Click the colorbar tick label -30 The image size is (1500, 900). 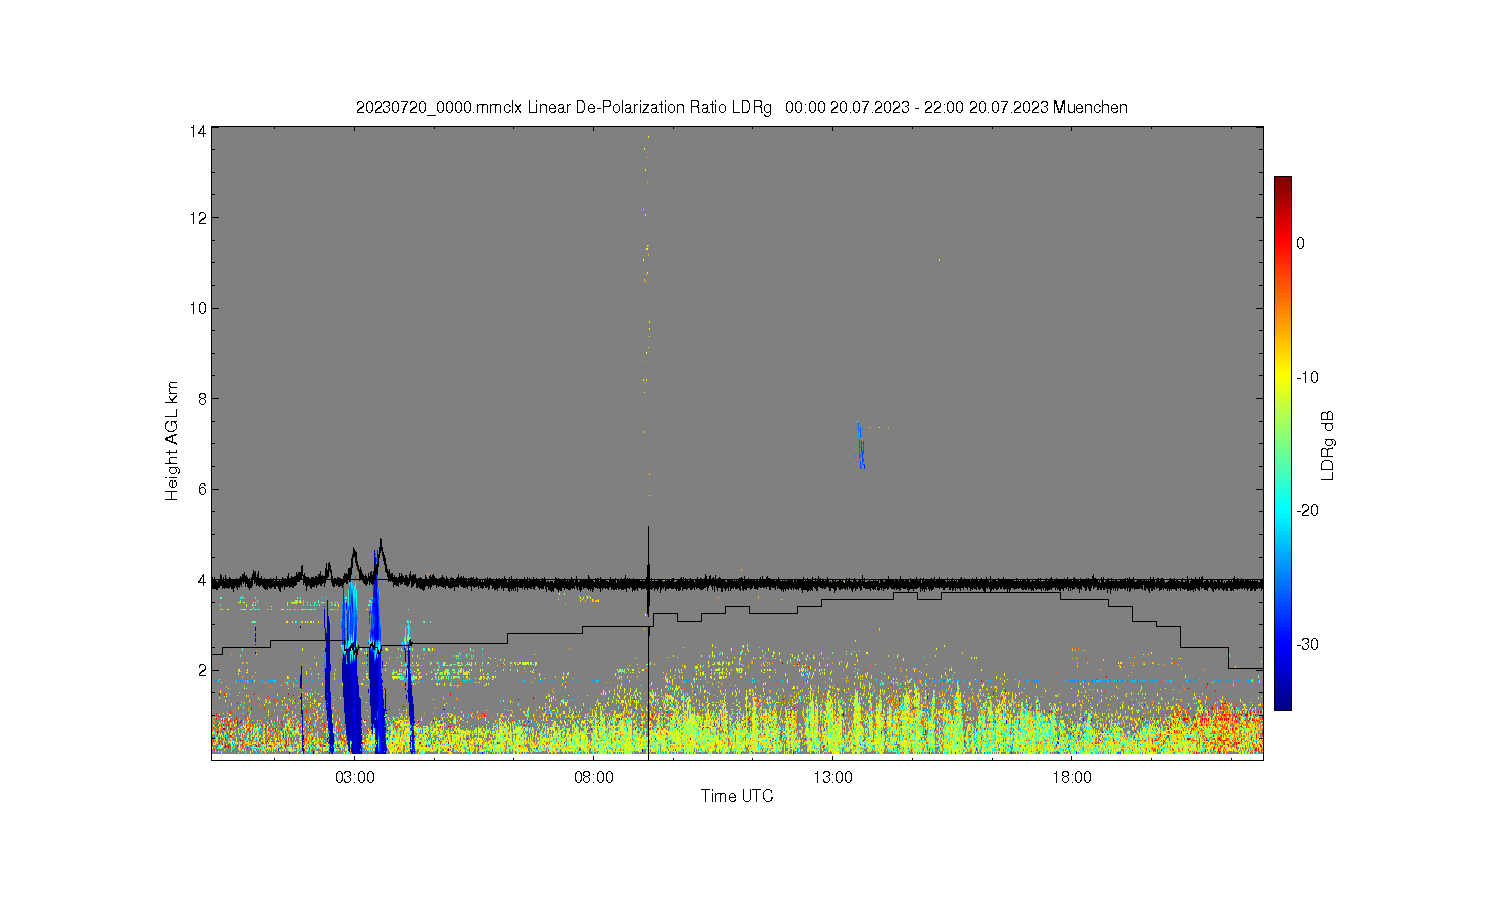(1308, 644)
